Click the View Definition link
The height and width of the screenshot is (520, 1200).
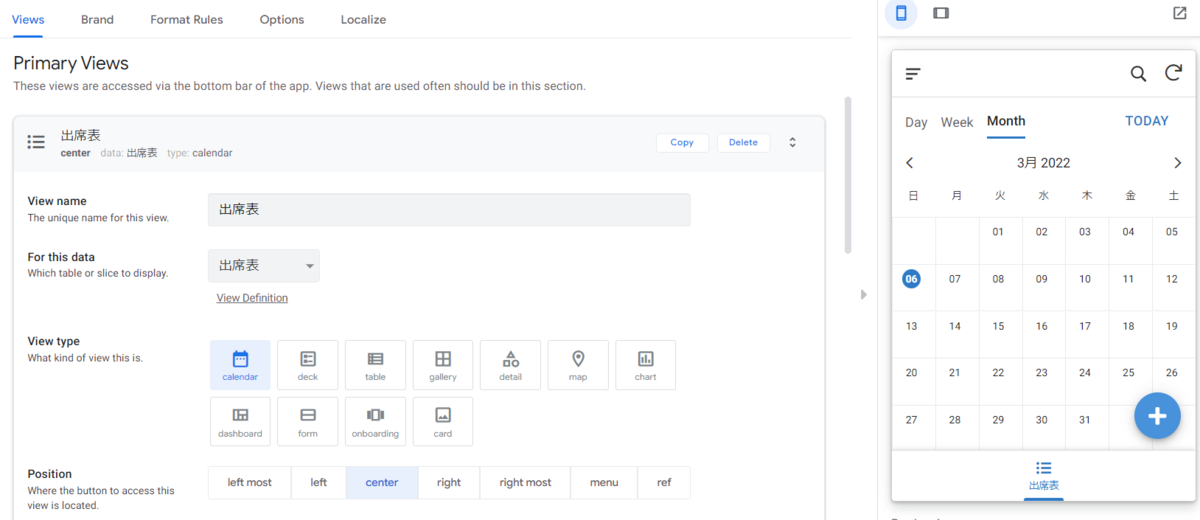pos(252,298)
